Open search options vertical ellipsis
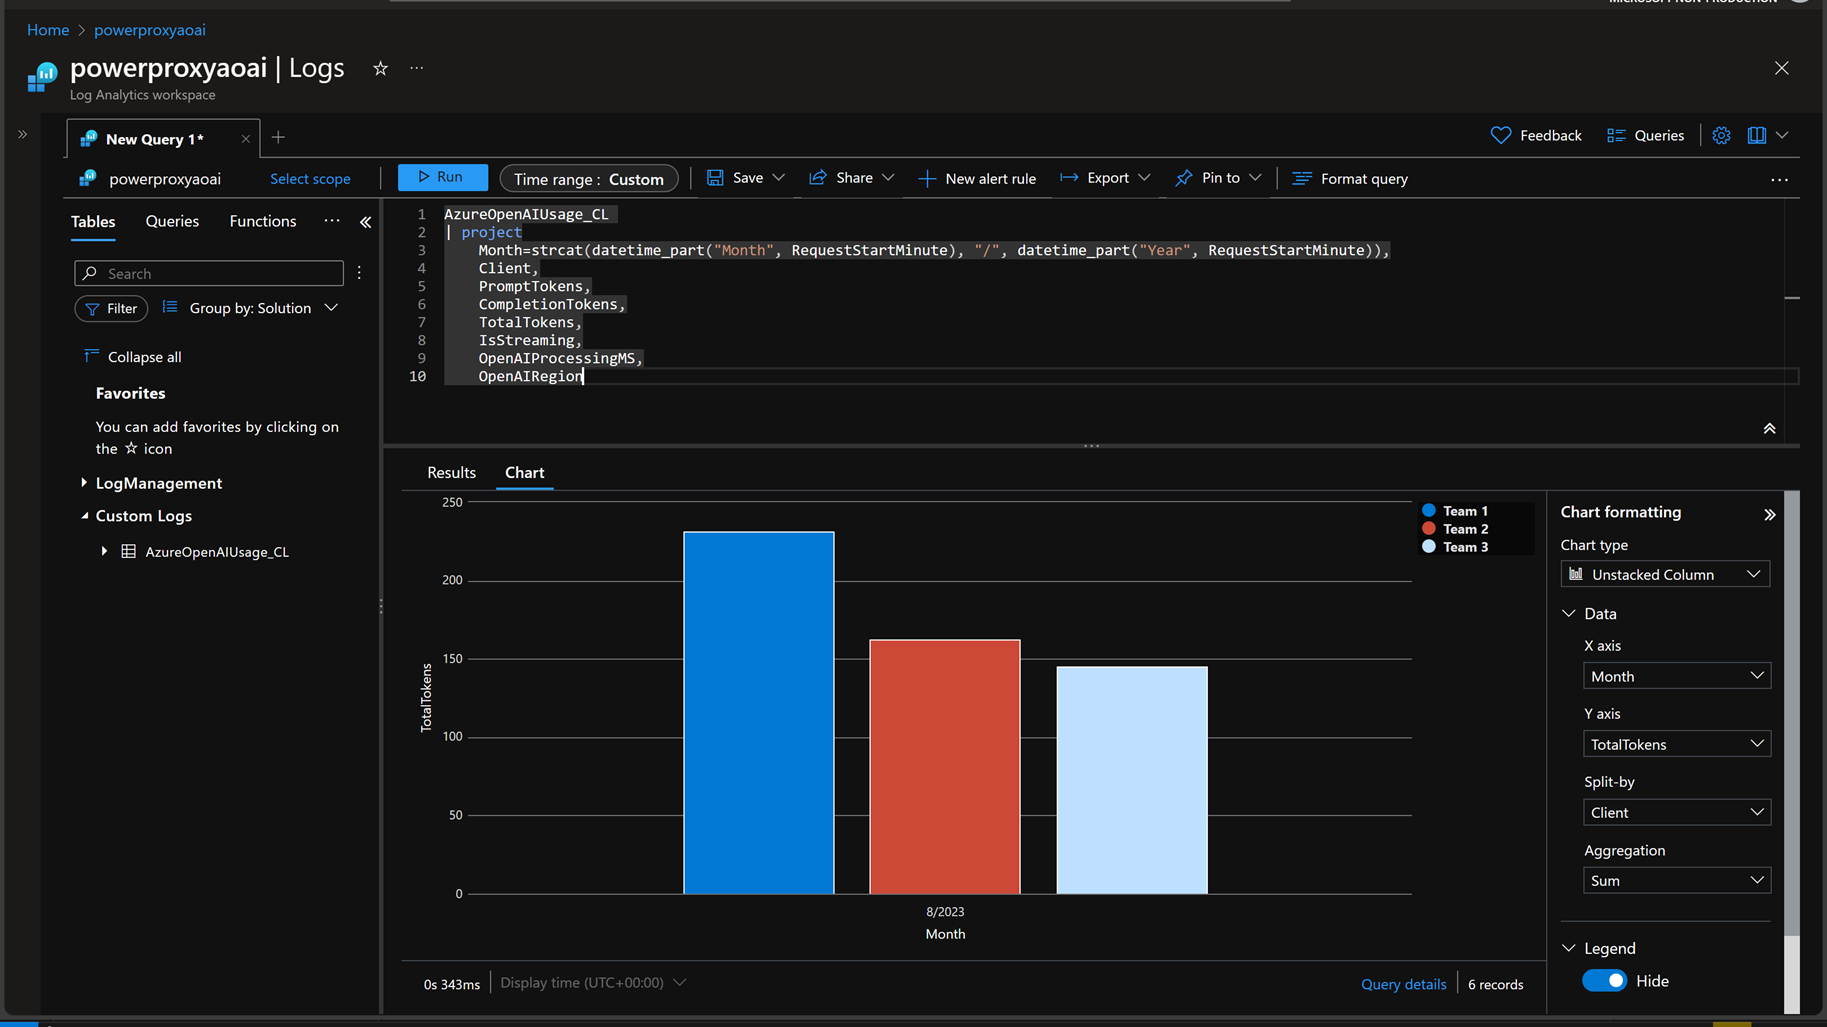1827x1027 pixels. [x=359, y=273]
